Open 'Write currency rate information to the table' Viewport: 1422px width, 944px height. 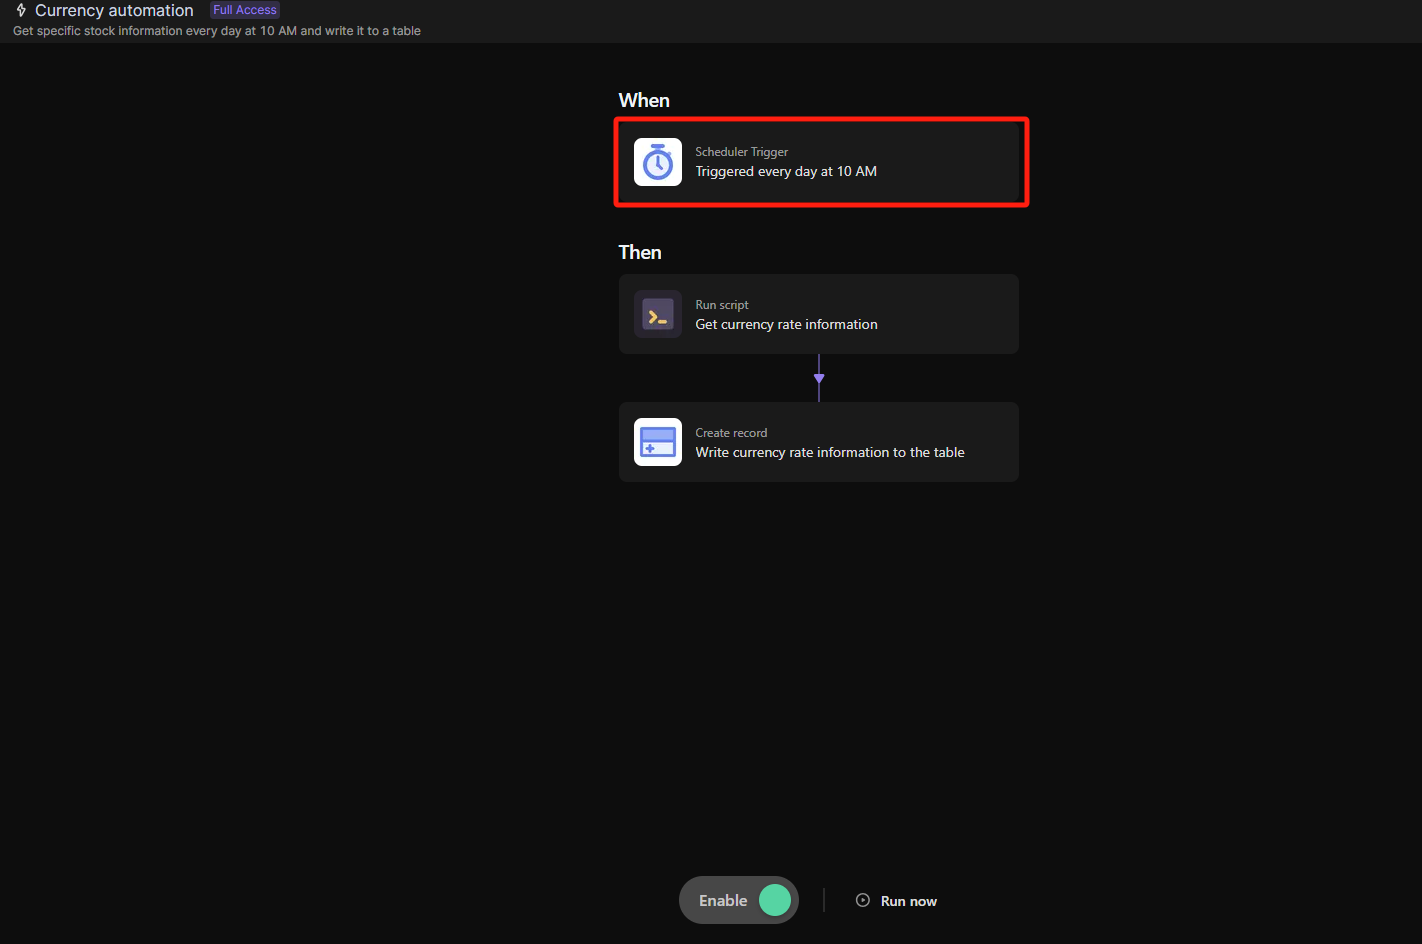(819, 442)
